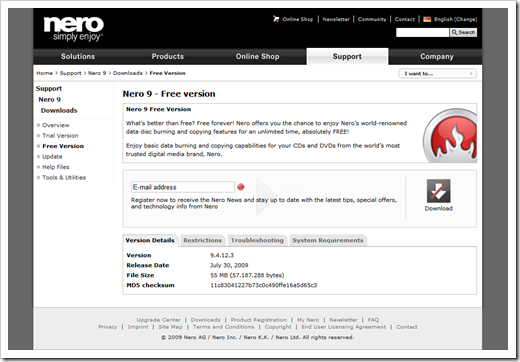Click the Search button
Screen dimensions: 520x362
pyautogui.click(x=463, y=32)
